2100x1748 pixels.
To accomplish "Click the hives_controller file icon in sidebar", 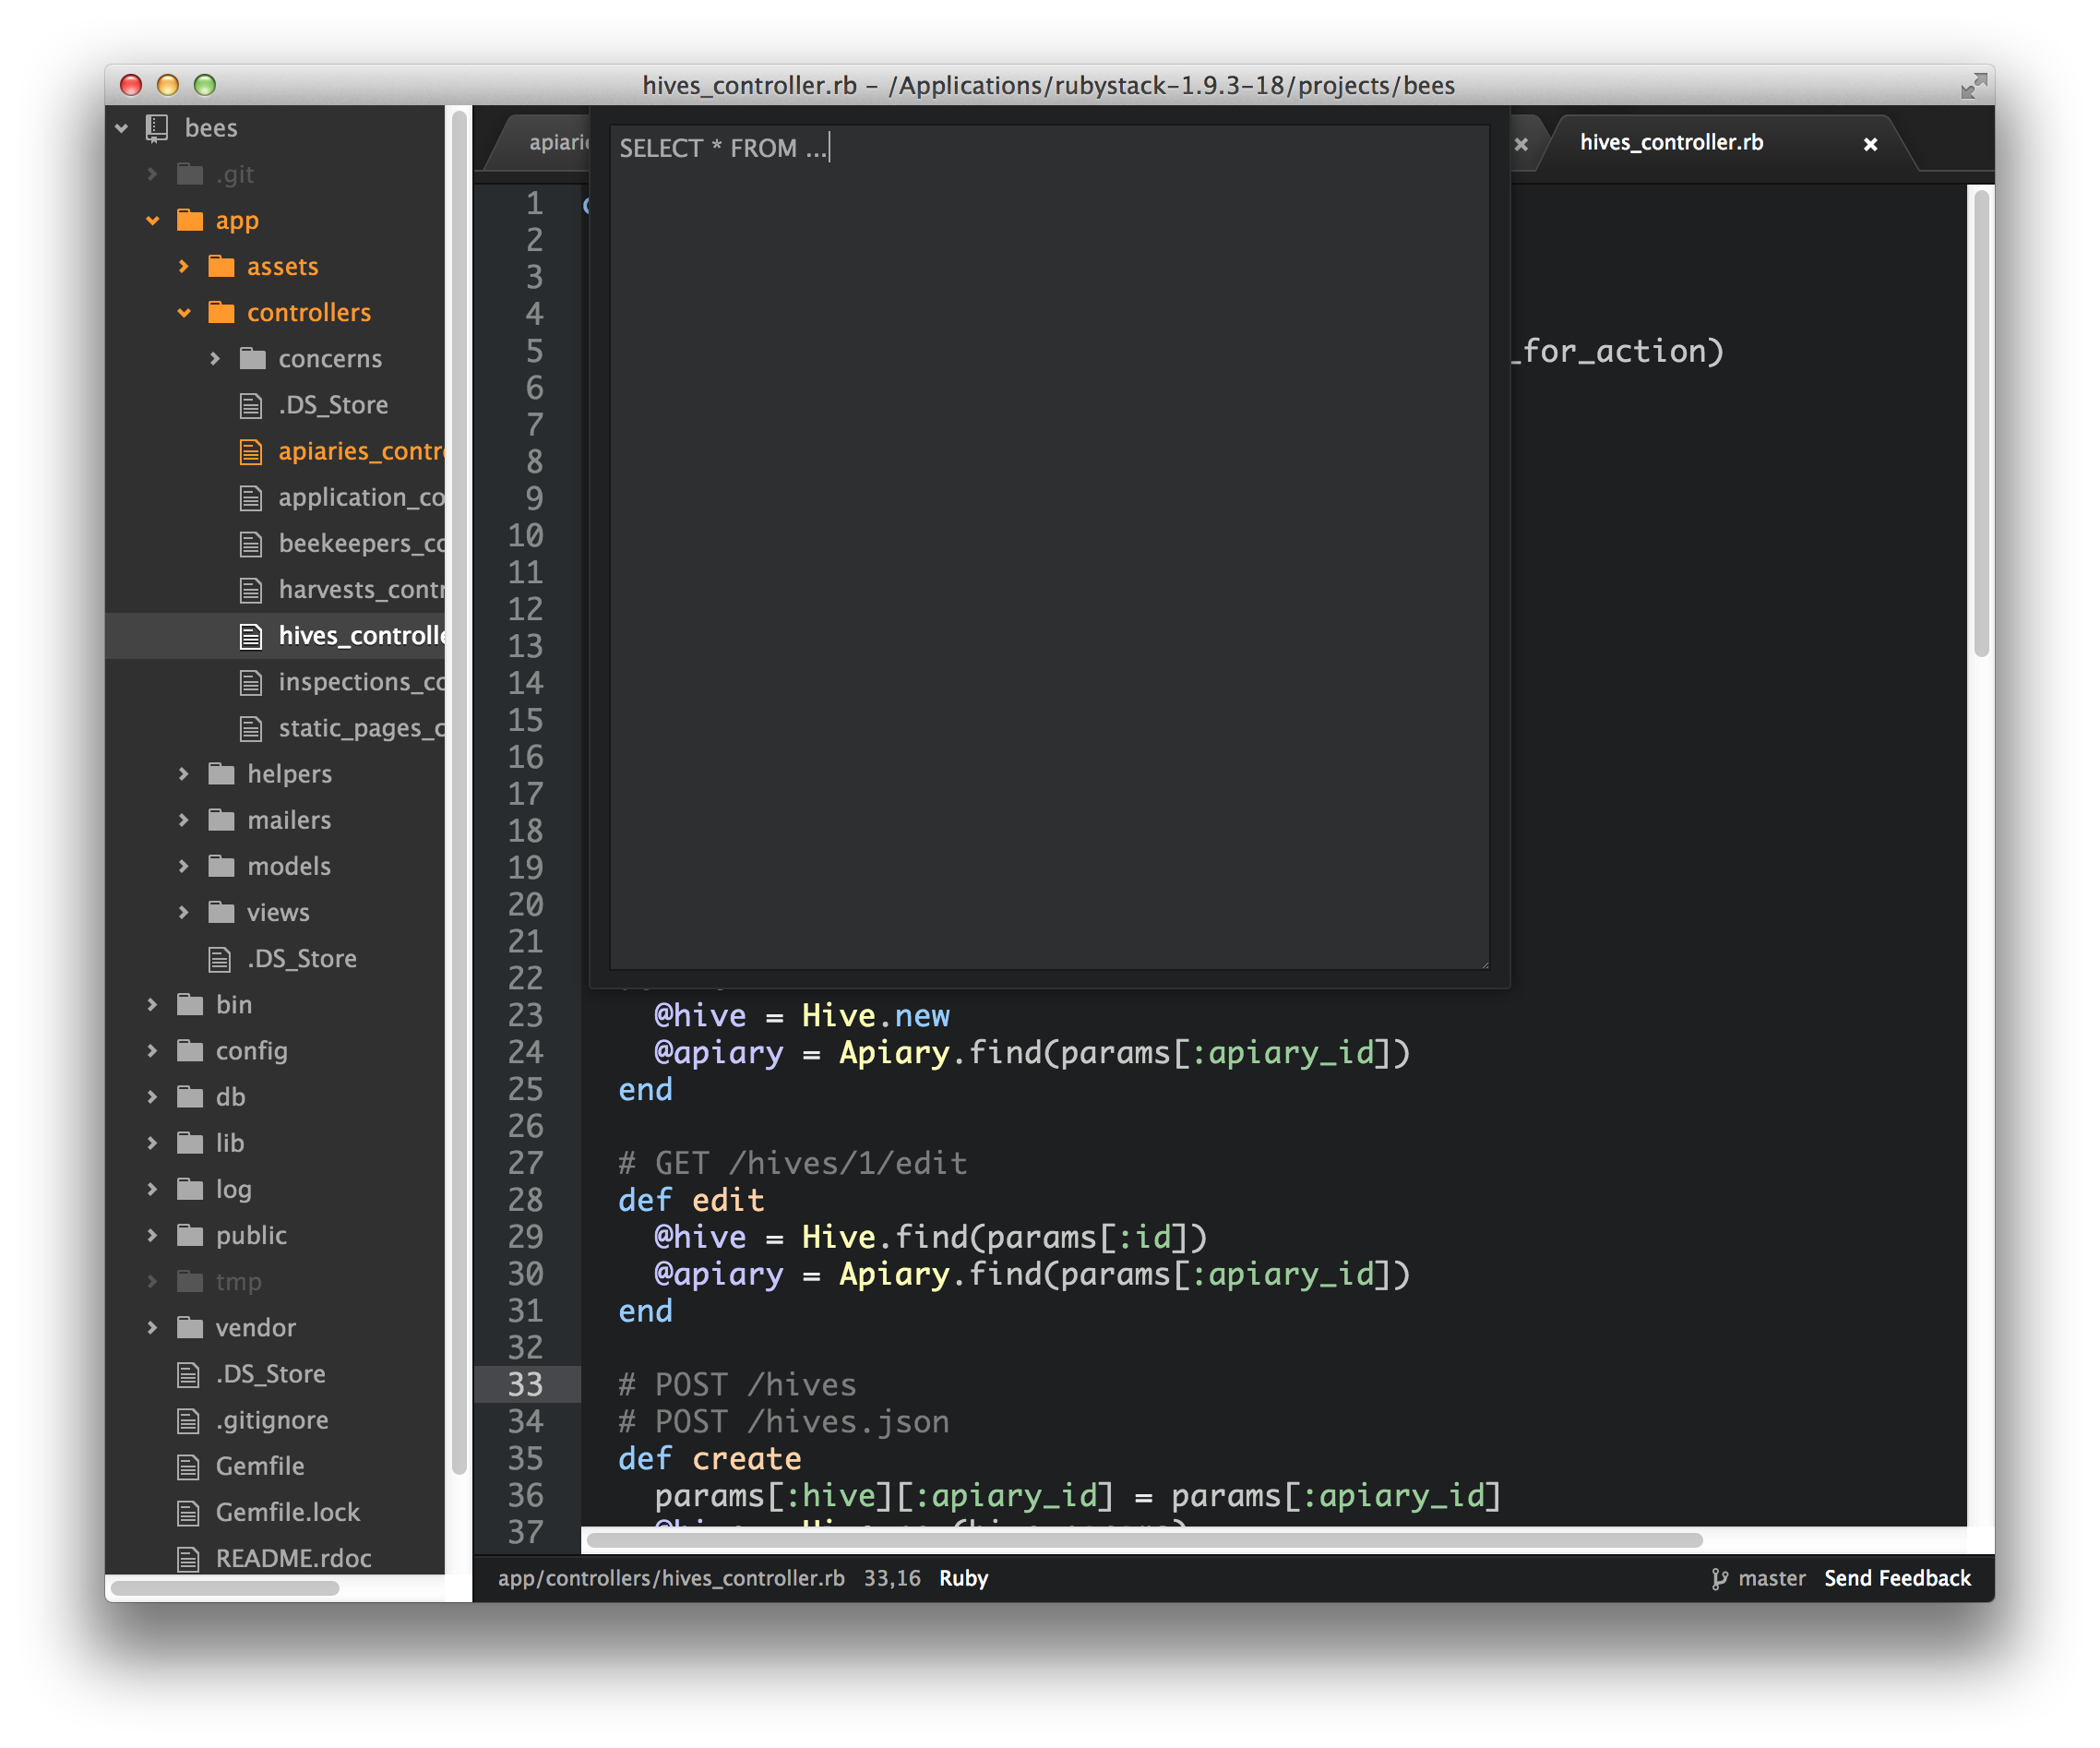I will pos(251,636).
